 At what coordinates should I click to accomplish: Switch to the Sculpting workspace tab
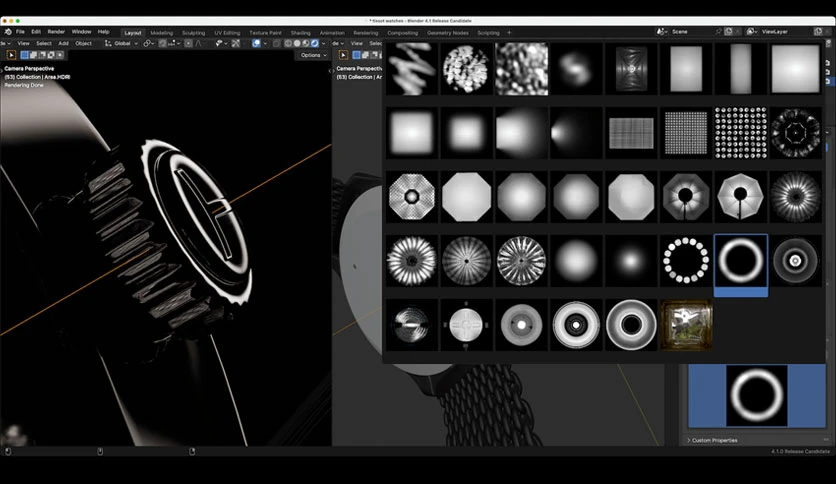point(194,33)
